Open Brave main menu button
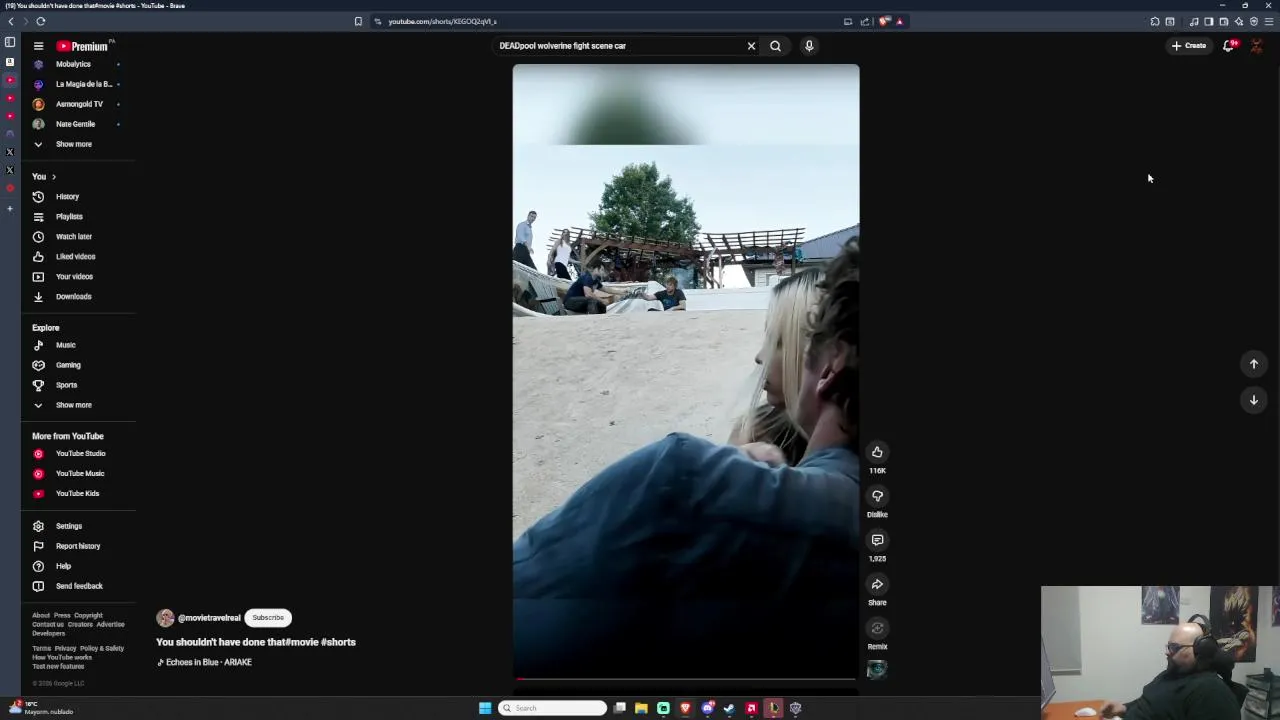The height and width of the screenshot is (720, 1280). tap(1269, 21)
